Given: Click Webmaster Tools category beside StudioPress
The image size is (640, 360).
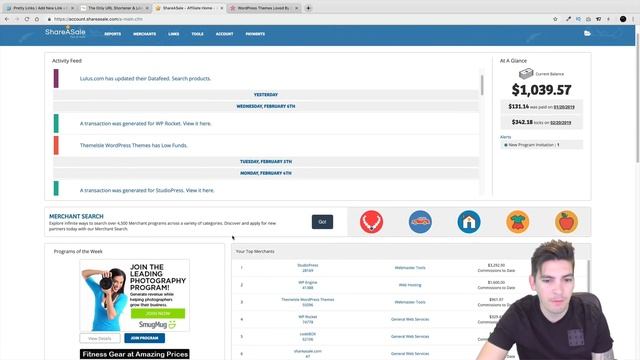Looking at the screenshot, I should point(410,268).
